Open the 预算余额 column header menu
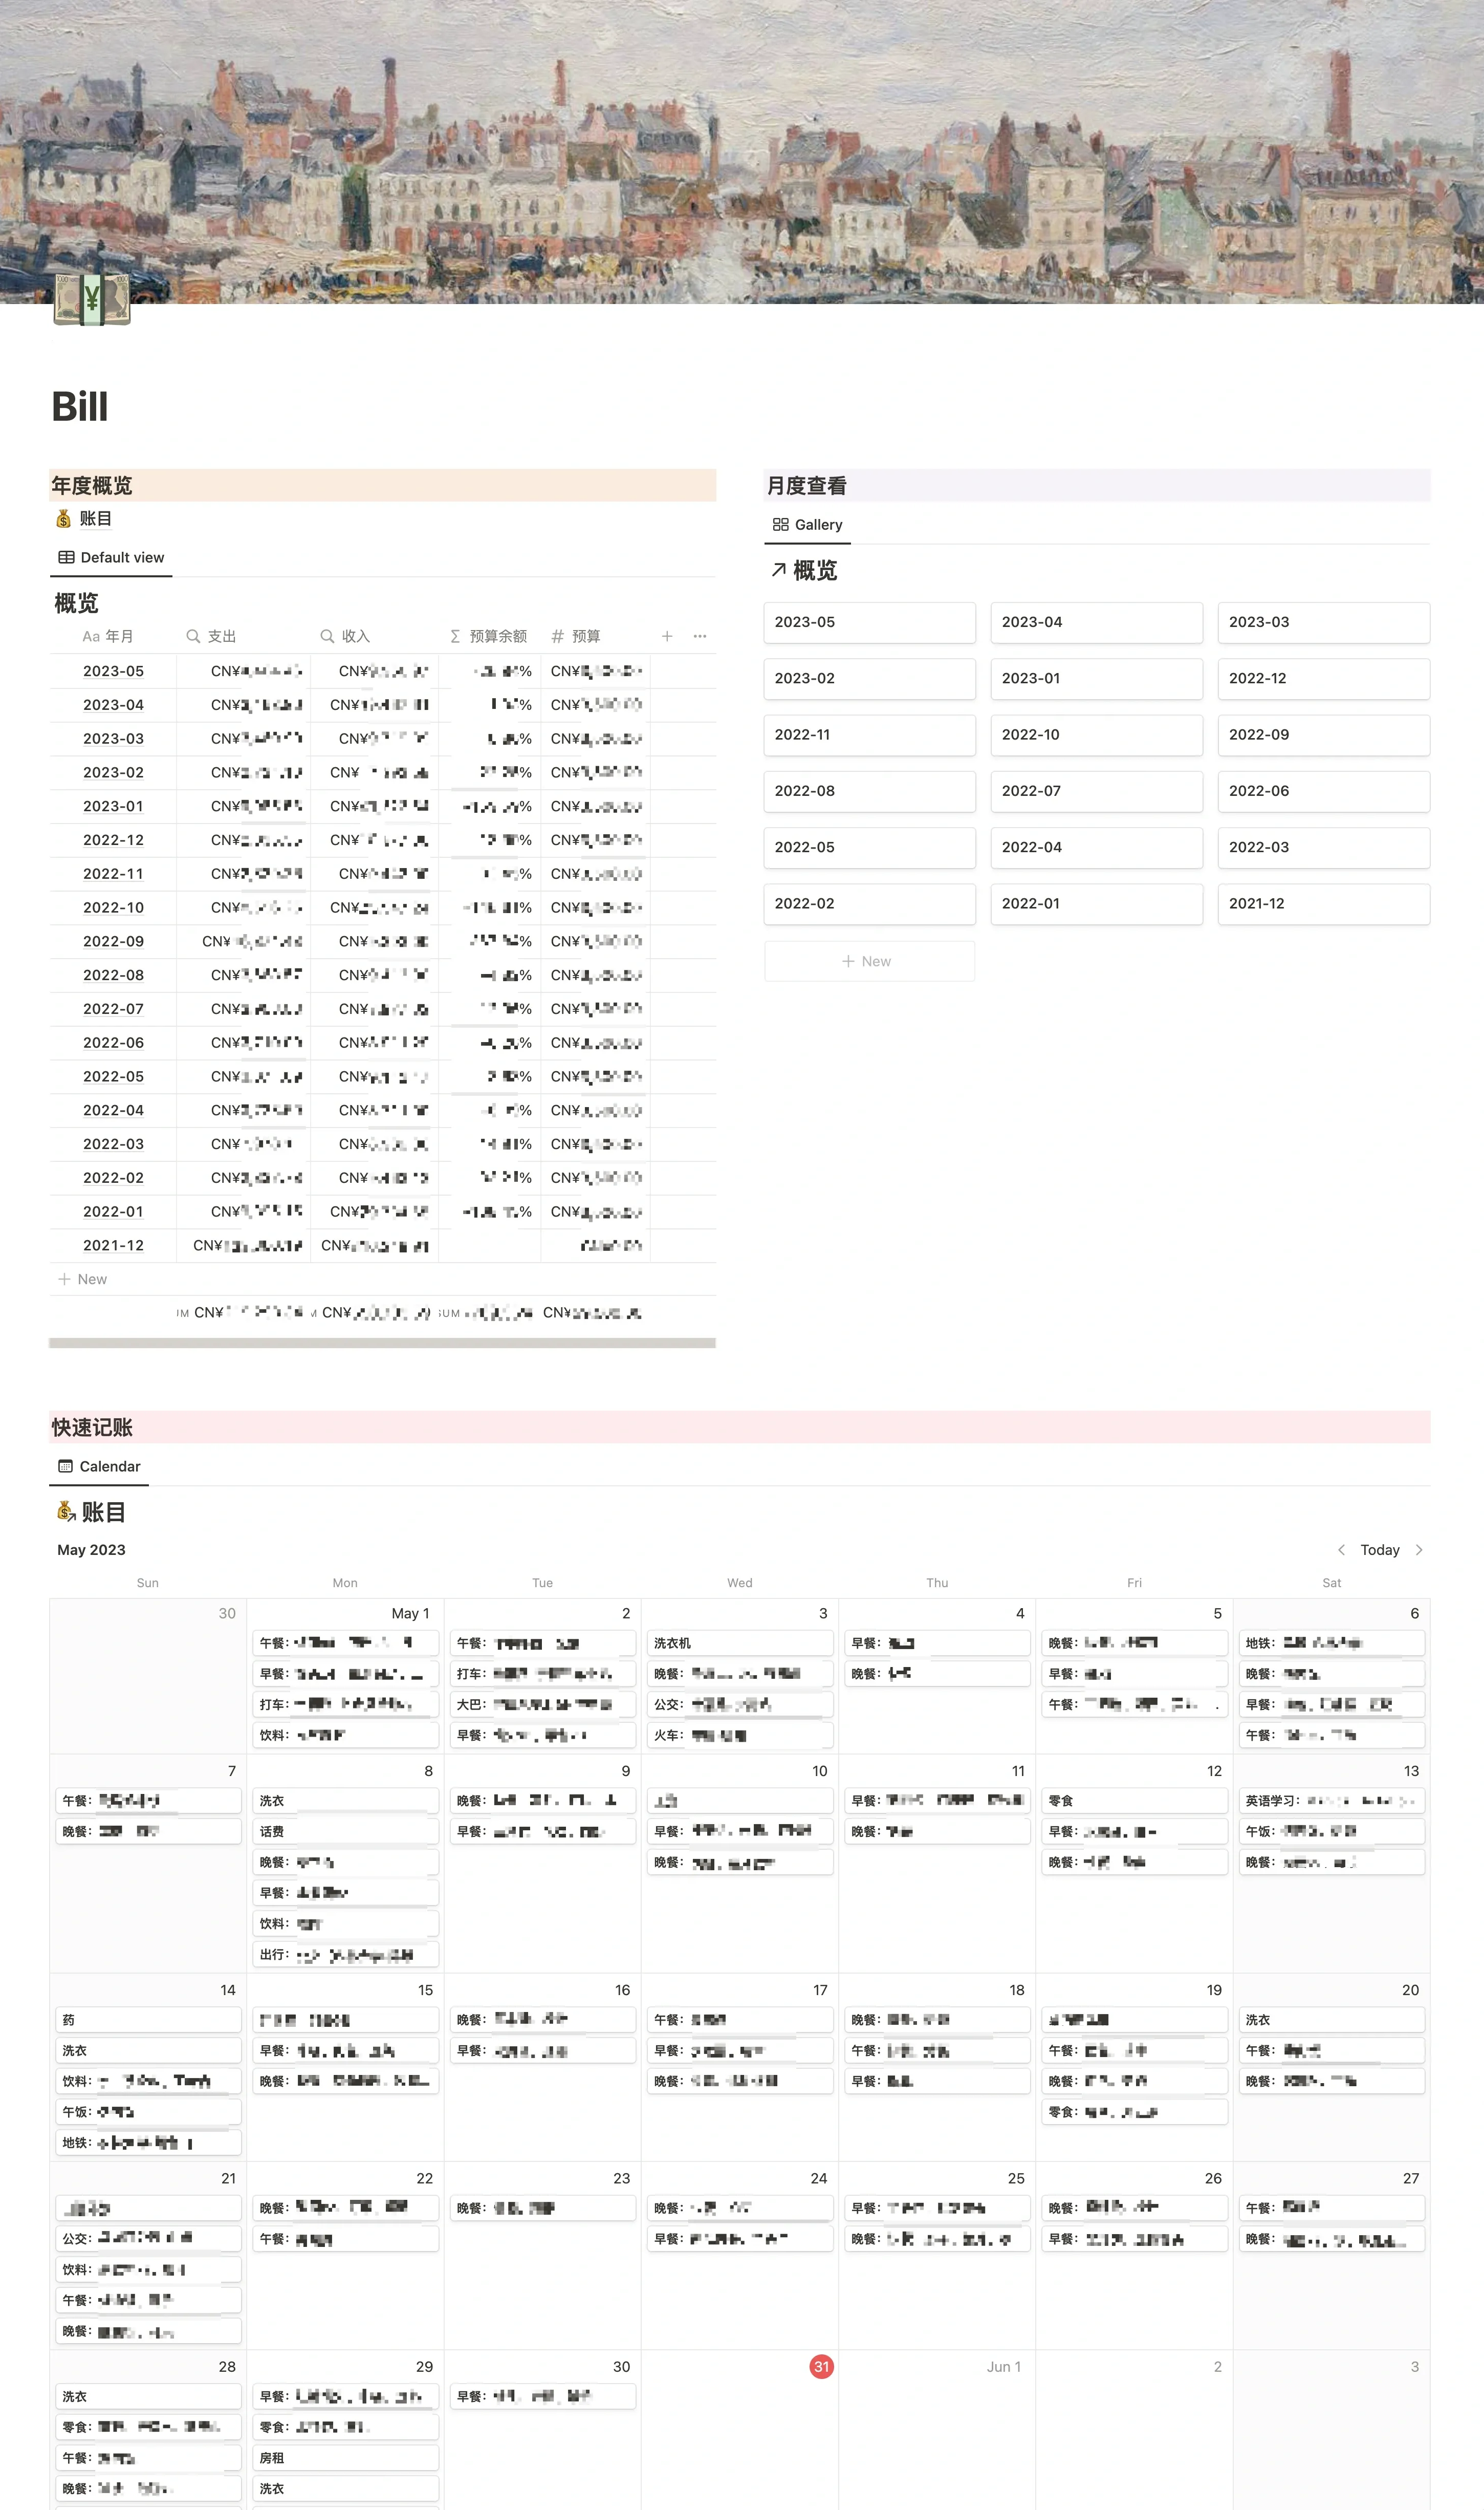The height and width of the screenshot is (2510, 1484). pos(489,636)
